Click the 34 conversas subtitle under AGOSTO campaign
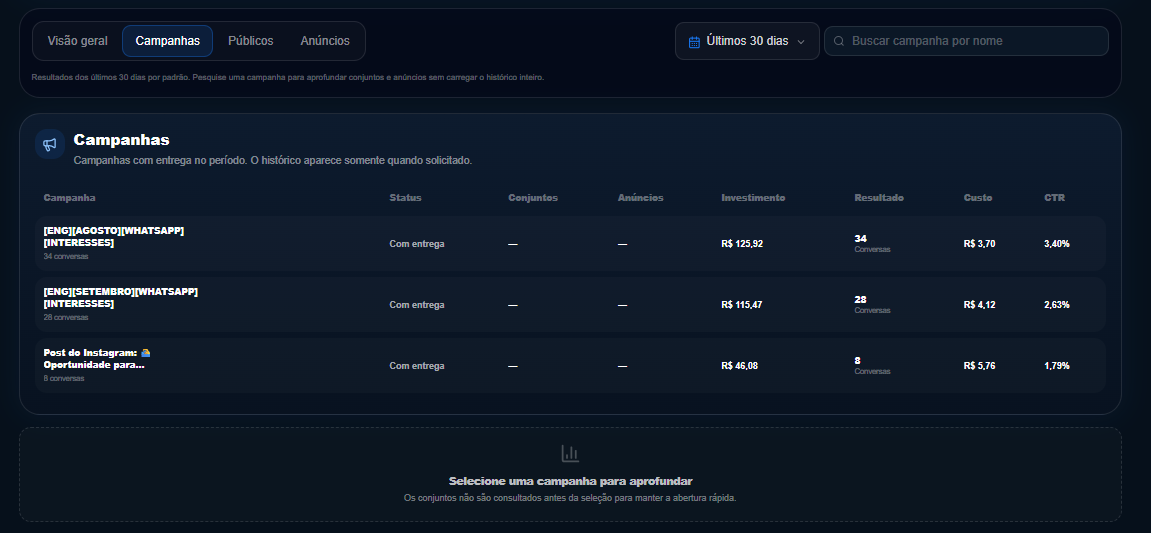The height and width of the screenshot is (533, 1151). tap(66, 257)
